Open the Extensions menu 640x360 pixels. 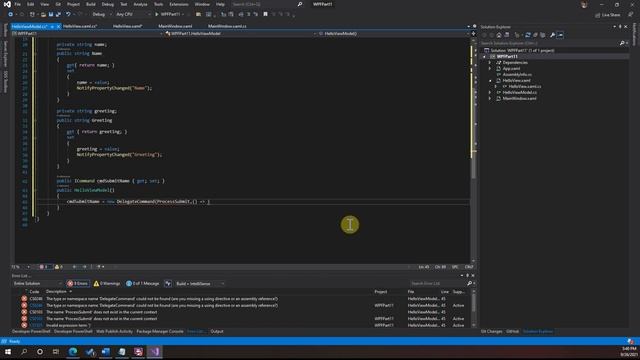(x=179, y=4)
